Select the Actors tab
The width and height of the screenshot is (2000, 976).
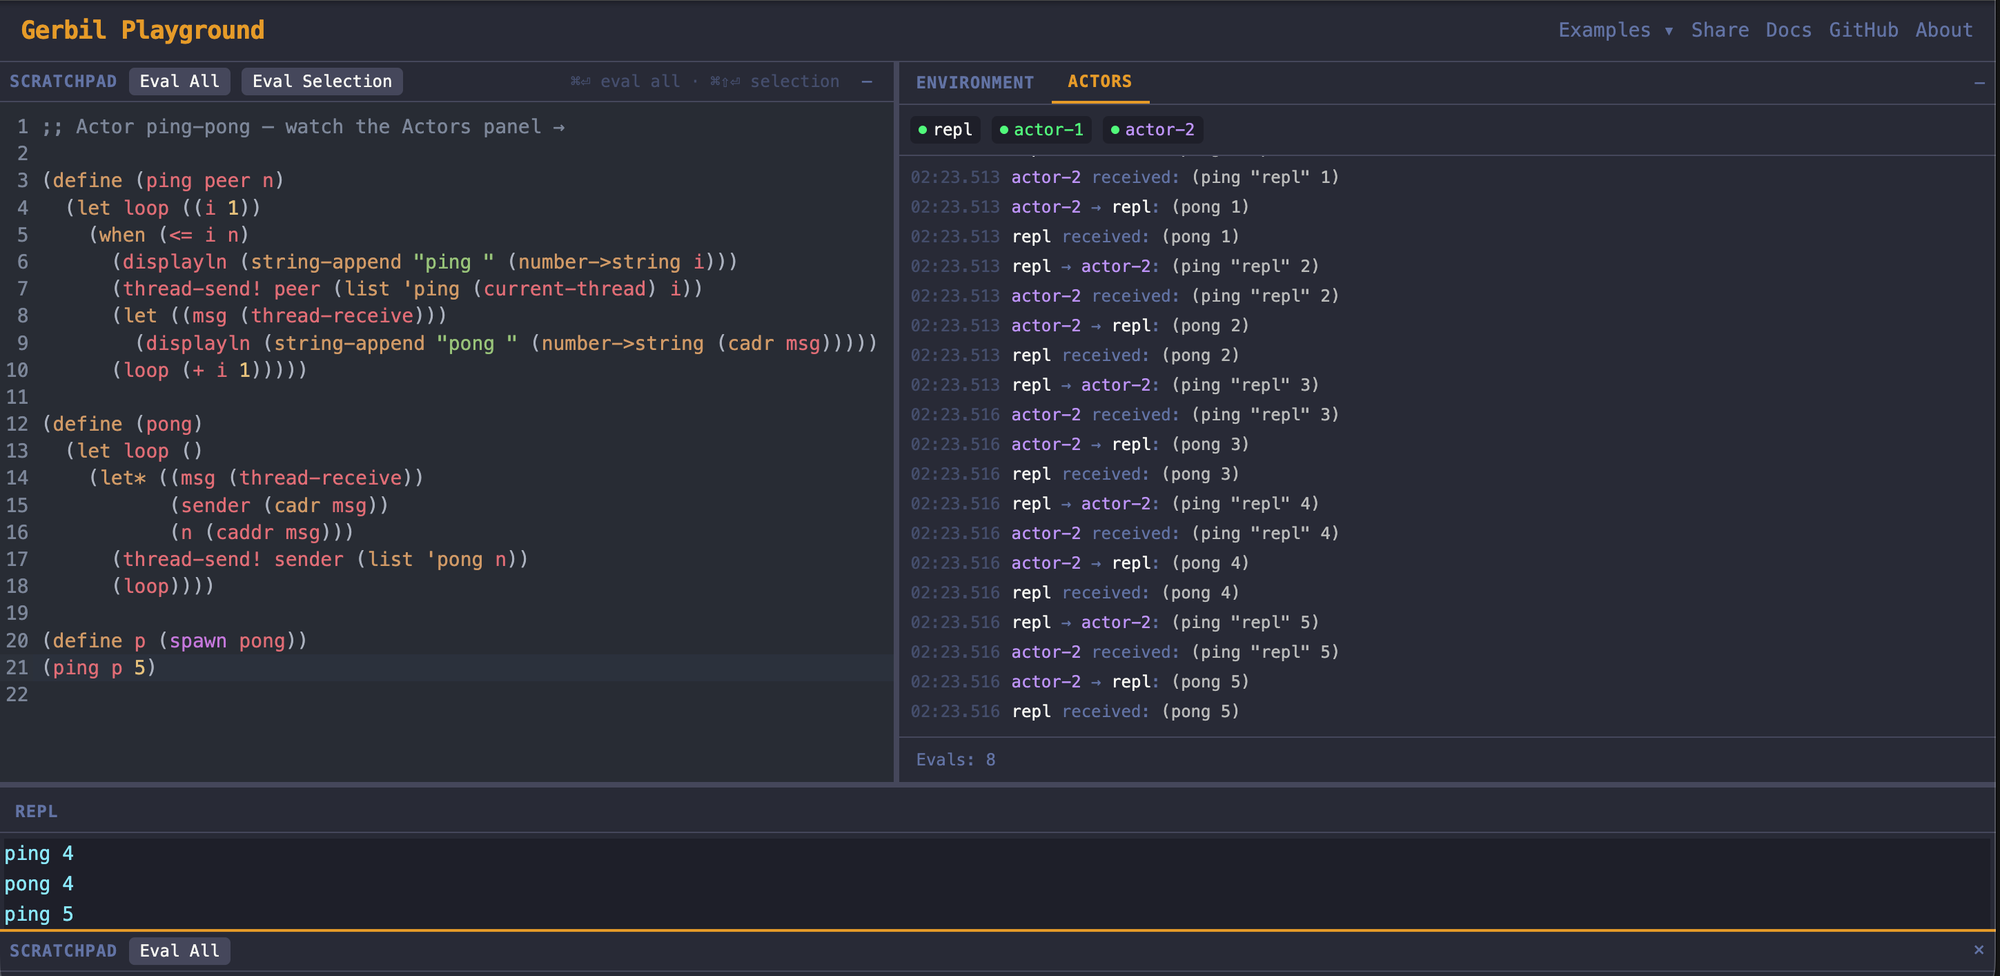[1099, 82]
